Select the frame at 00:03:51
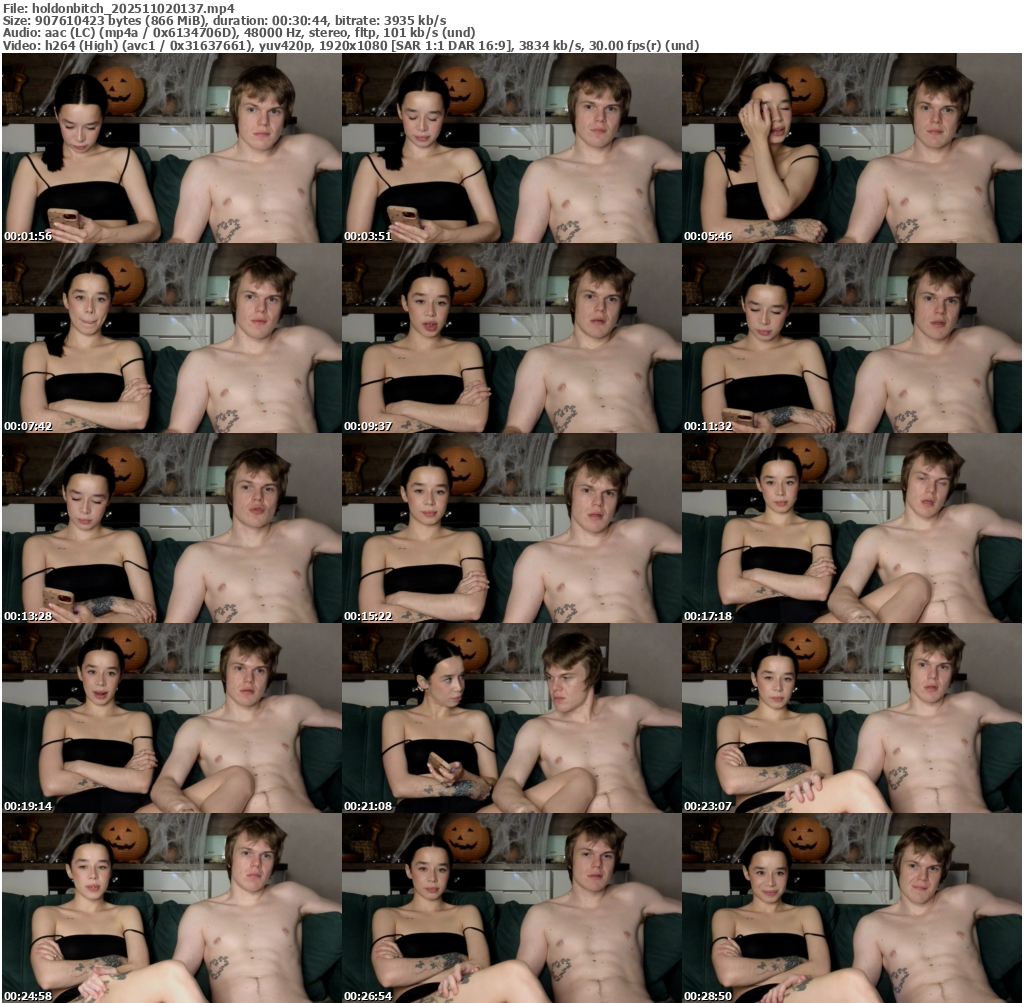The width and height of the screenshot is (1024, 1003). (512, 149)
